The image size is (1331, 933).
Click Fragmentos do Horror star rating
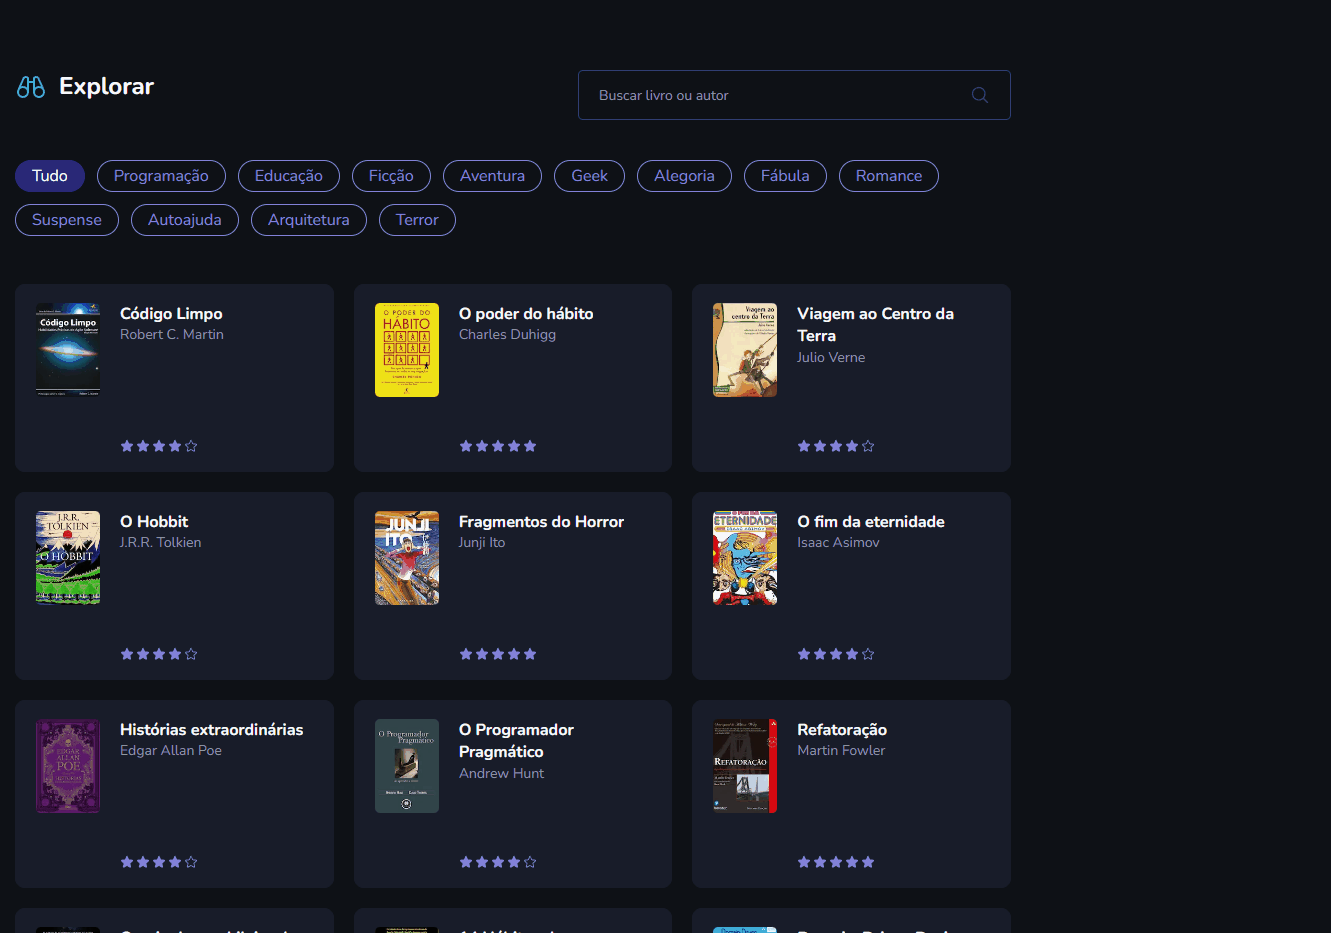point(498,654)
